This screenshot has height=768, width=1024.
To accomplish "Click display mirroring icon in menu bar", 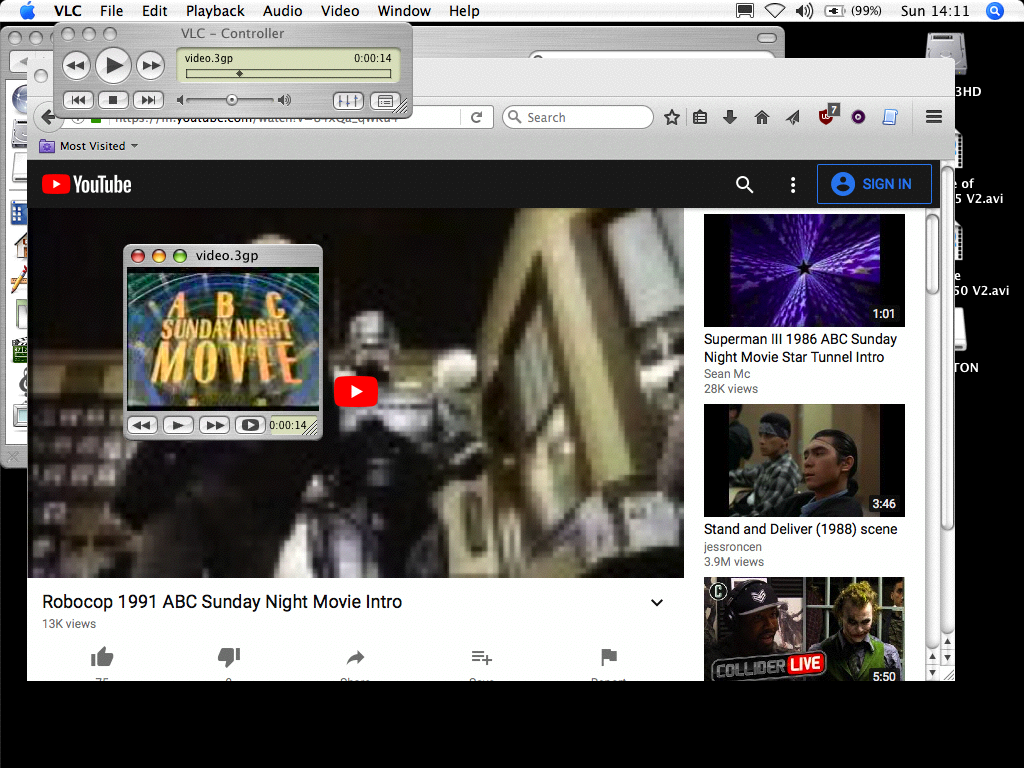I will click(745, 11).
